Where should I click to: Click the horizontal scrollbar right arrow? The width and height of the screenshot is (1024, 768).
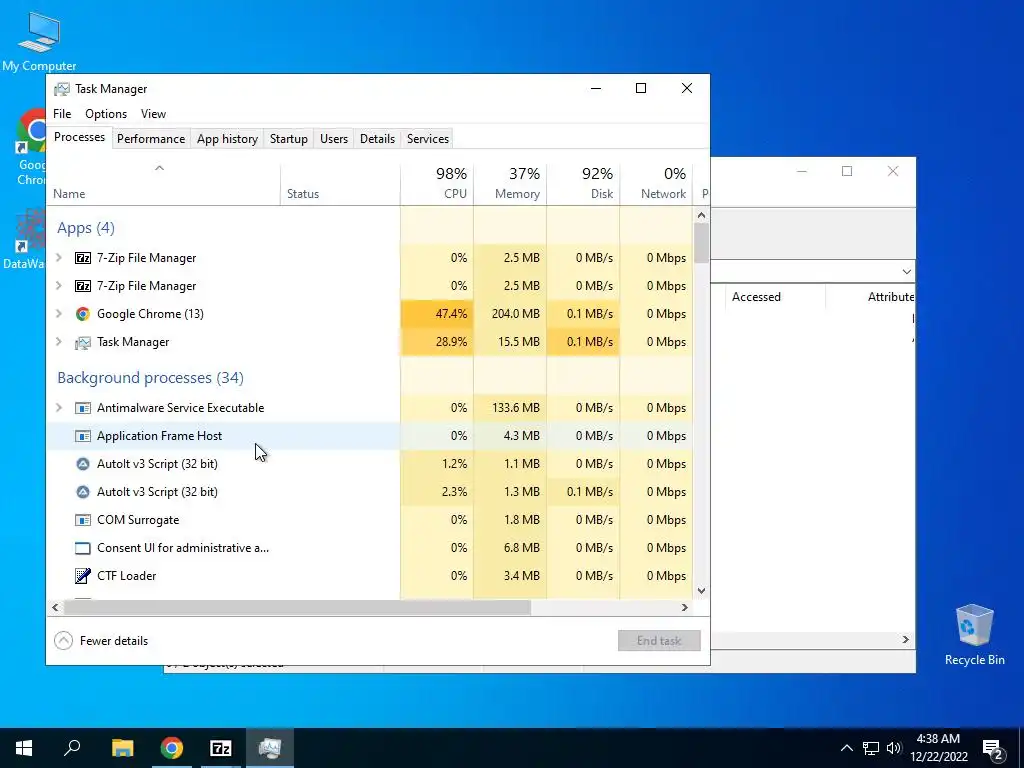point(684,607)
